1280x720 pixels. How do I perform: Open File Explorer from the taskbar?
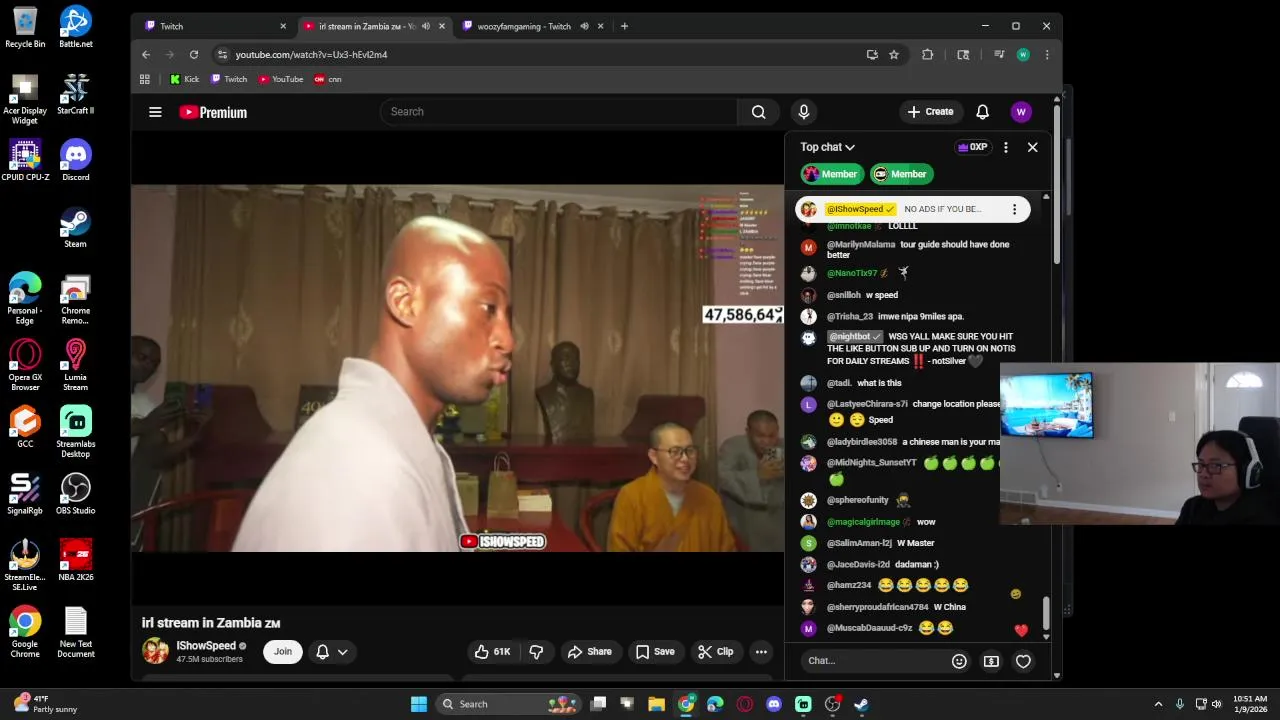(x=657, y=704)
